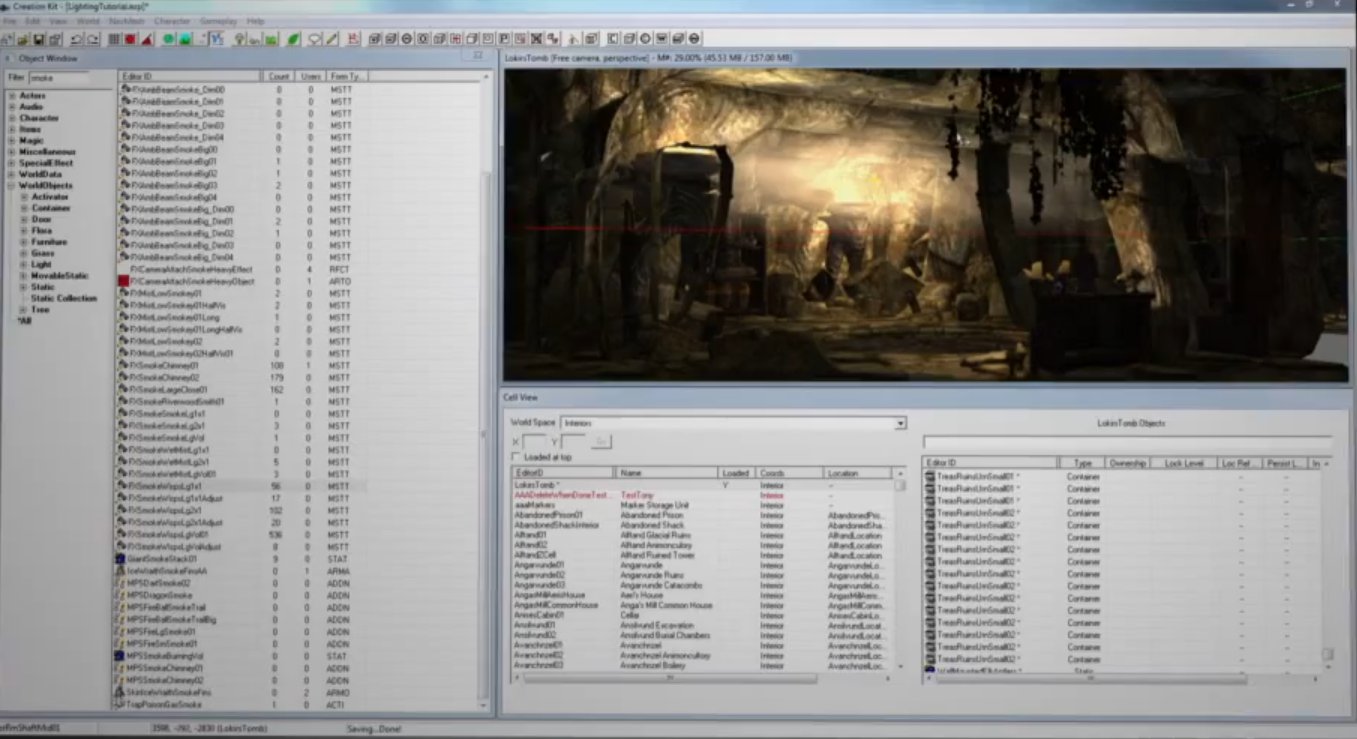The height and width of the screenshot is (739, 1357).
Task: Click the Redo arrow toolbar icon
Action: click(92, 39)
